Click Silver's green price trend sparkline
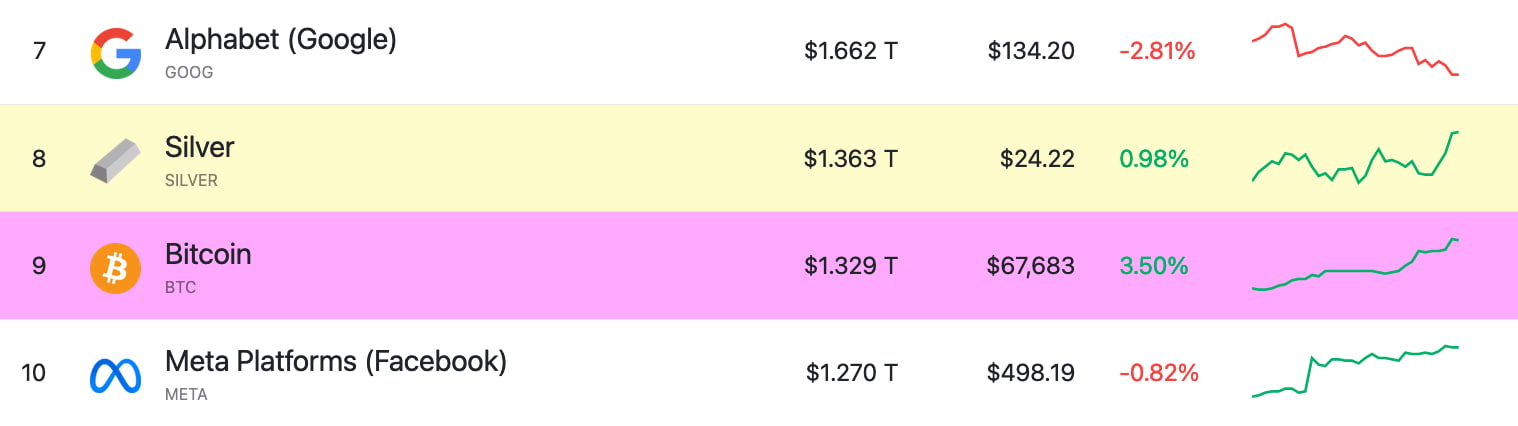The image size is (1518, 426). (1355, 160)
